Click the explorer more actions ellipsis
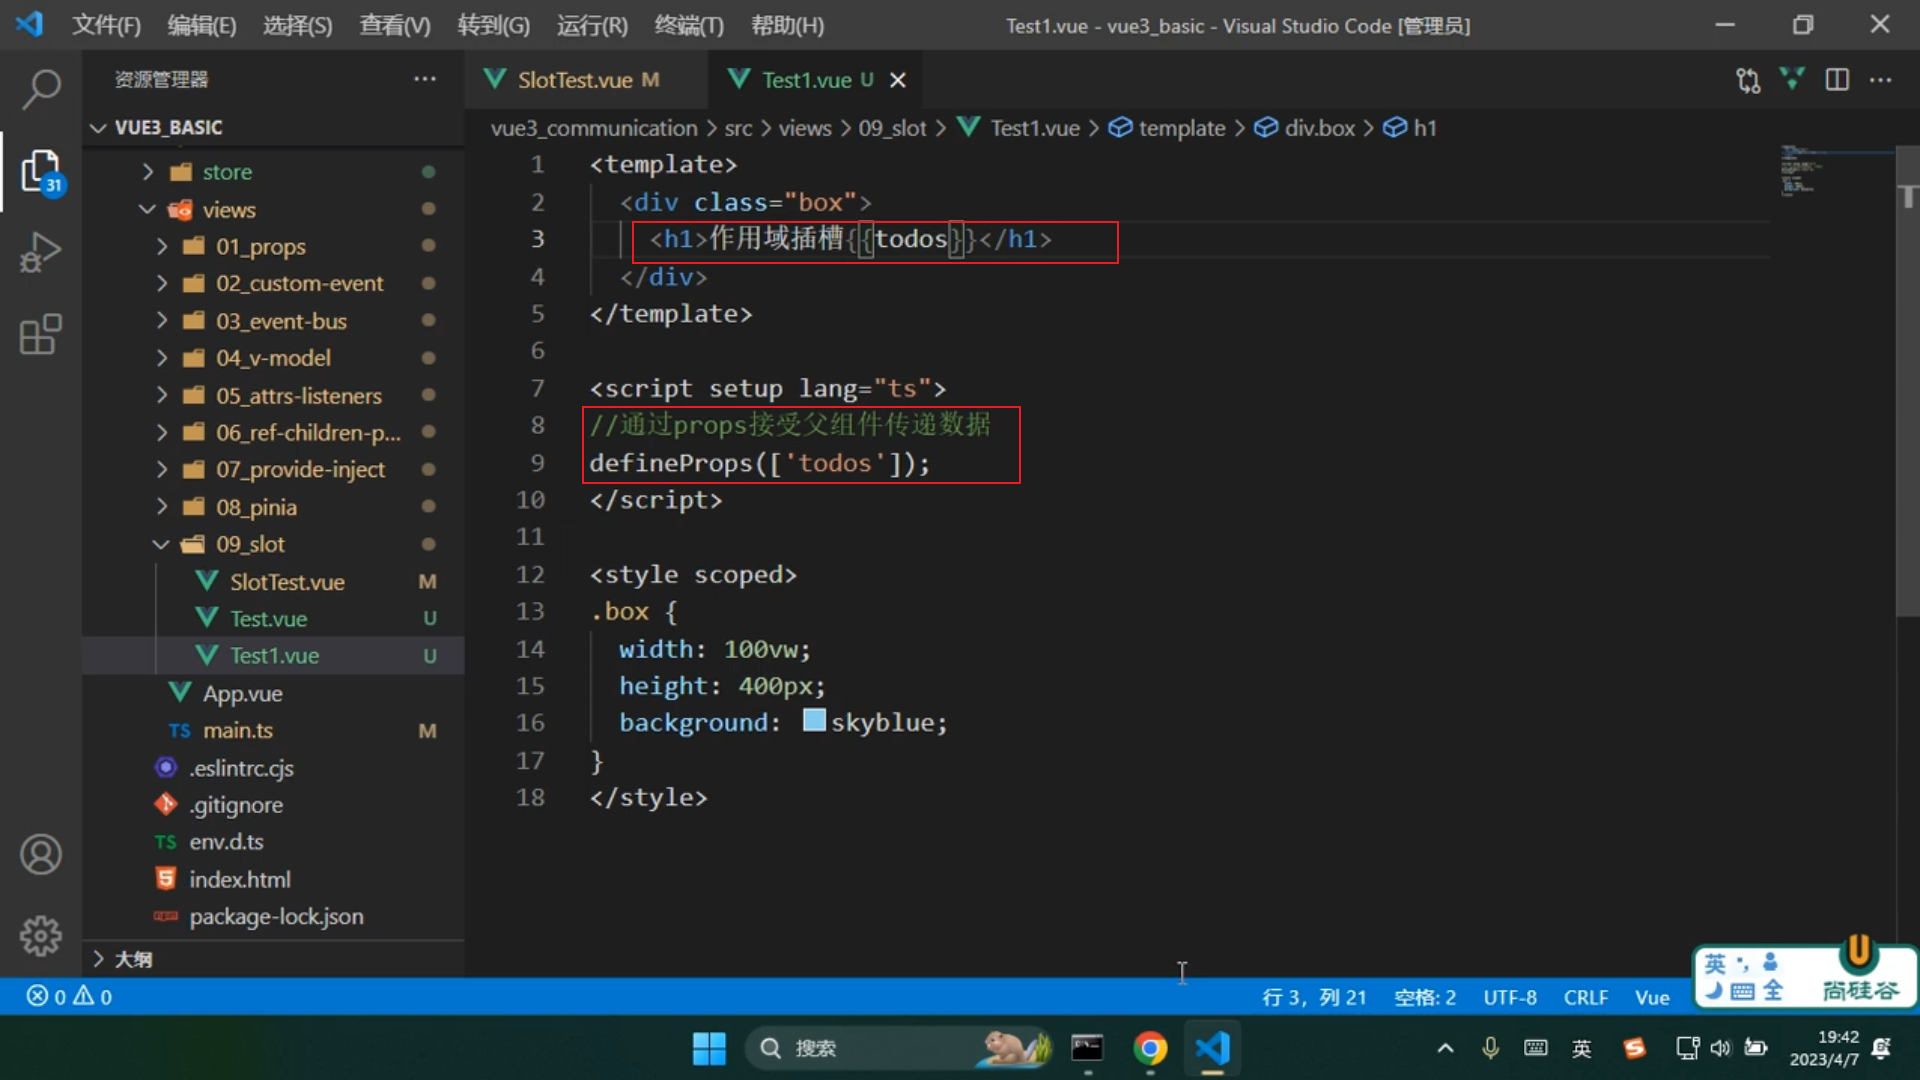Screen dimensions: 1920x1080 click(425, 79)
